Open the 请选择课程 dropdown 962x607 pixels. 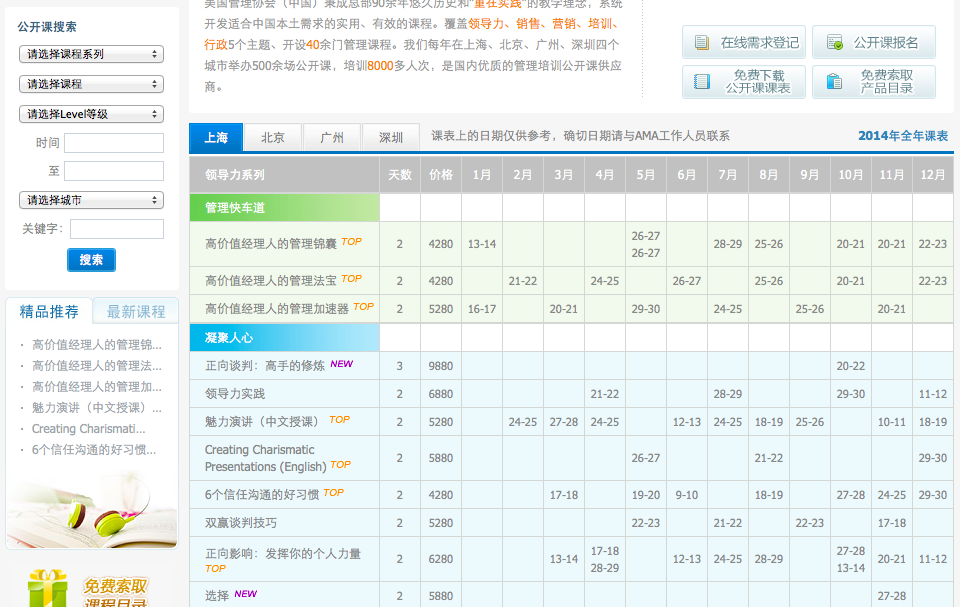point(91,84)
